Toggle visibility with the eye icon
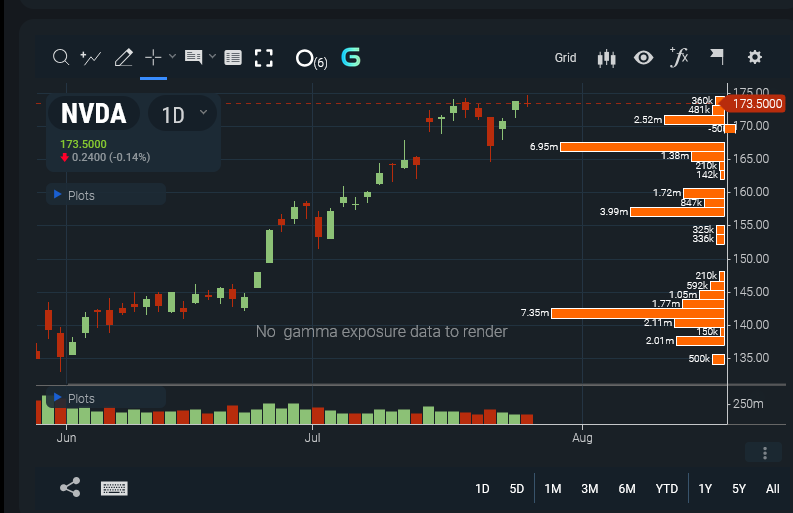This screenshot has width=793, height=513. coord(643,58)
